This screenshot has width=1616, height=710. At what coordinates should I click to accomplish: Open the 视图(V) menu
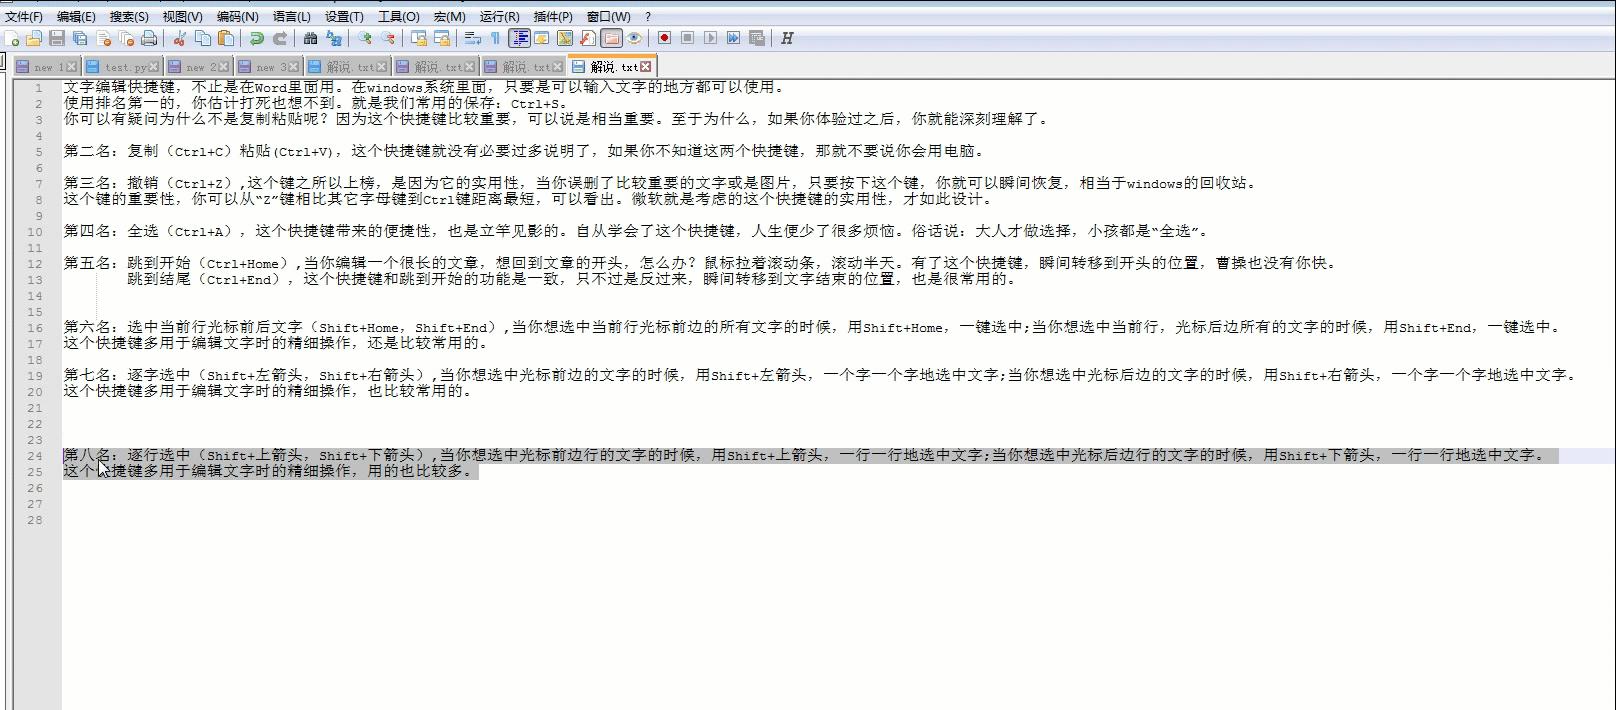(x=183, y=16)
